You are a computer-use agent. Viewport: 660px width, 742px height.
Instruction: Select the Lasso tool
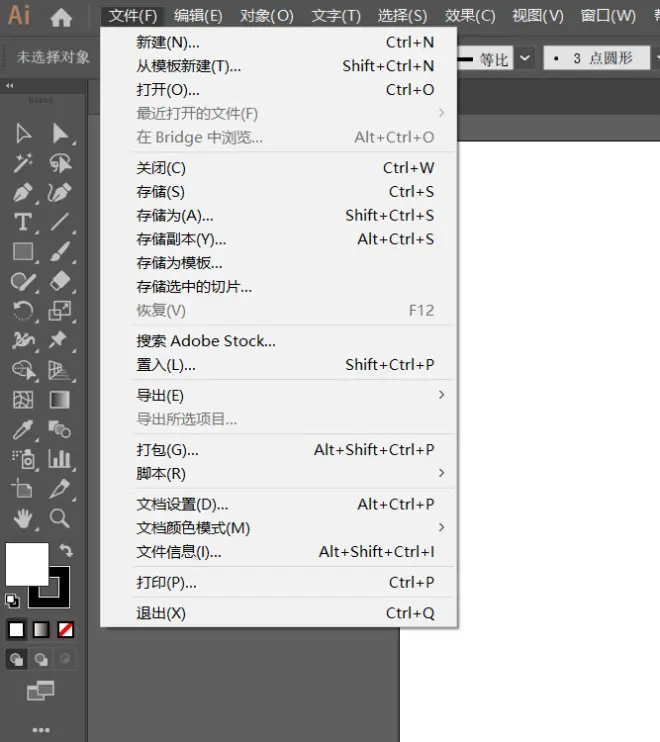coord(60,163)
